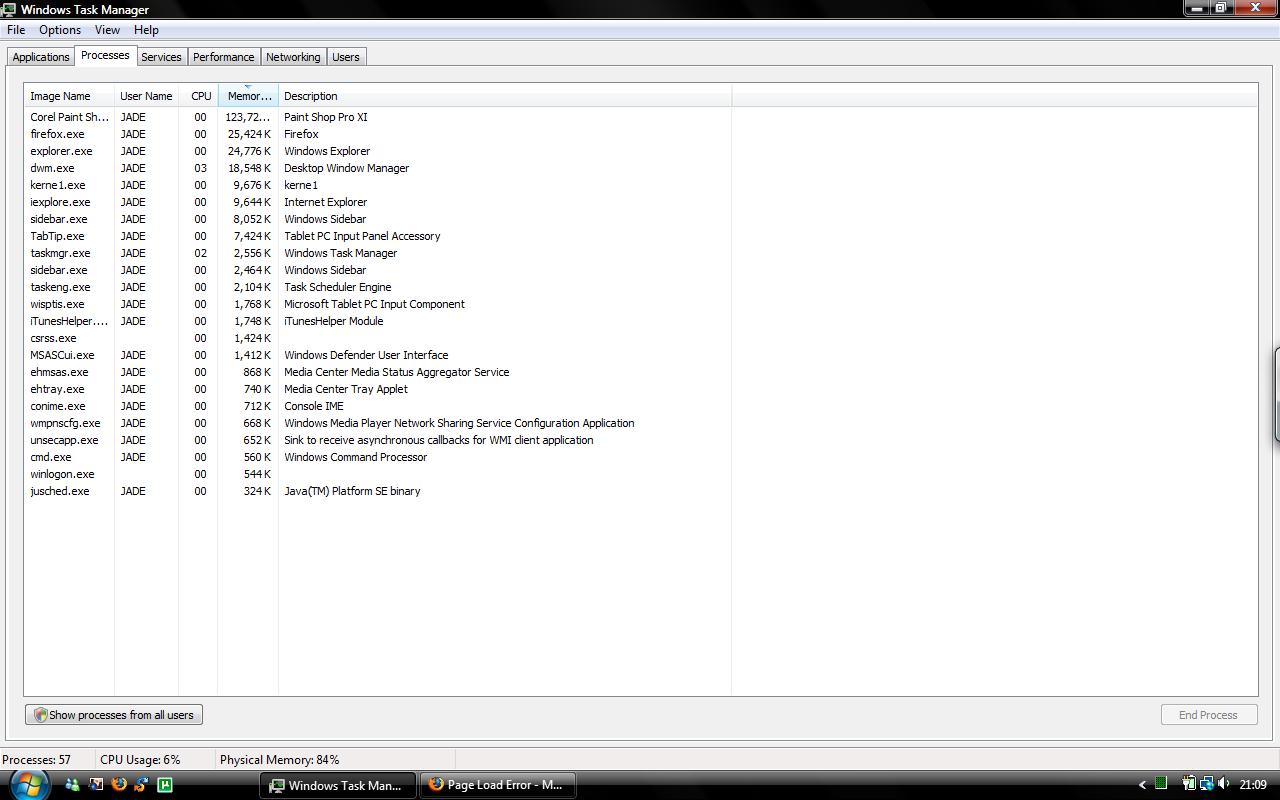Click Show processes from all users
Viewport: 1280px width, 800px height.
click(114, 715)
